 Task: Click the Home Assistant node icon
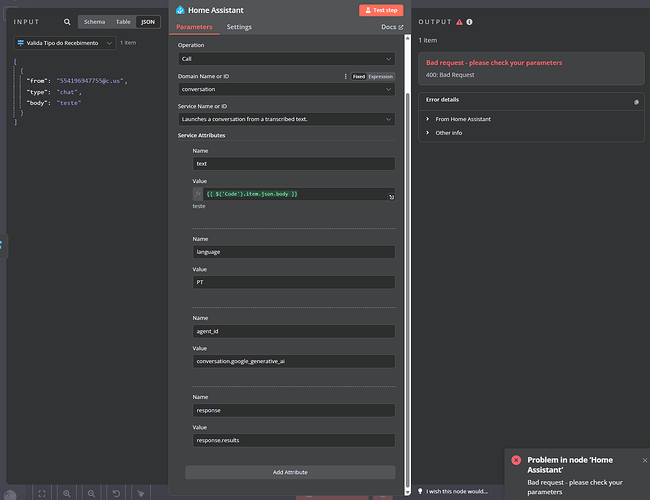pyautogui.click(x=180, y=10)
